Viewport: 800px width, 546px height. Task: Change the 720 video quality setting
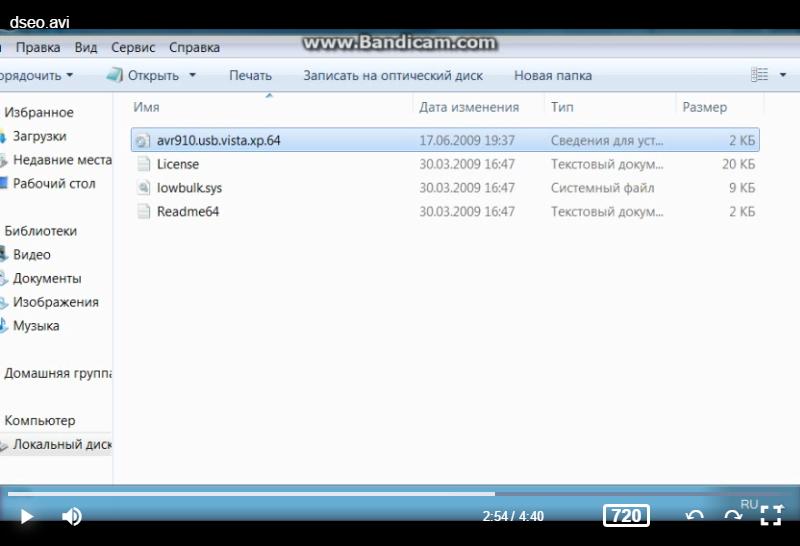(x=626, y=515)
